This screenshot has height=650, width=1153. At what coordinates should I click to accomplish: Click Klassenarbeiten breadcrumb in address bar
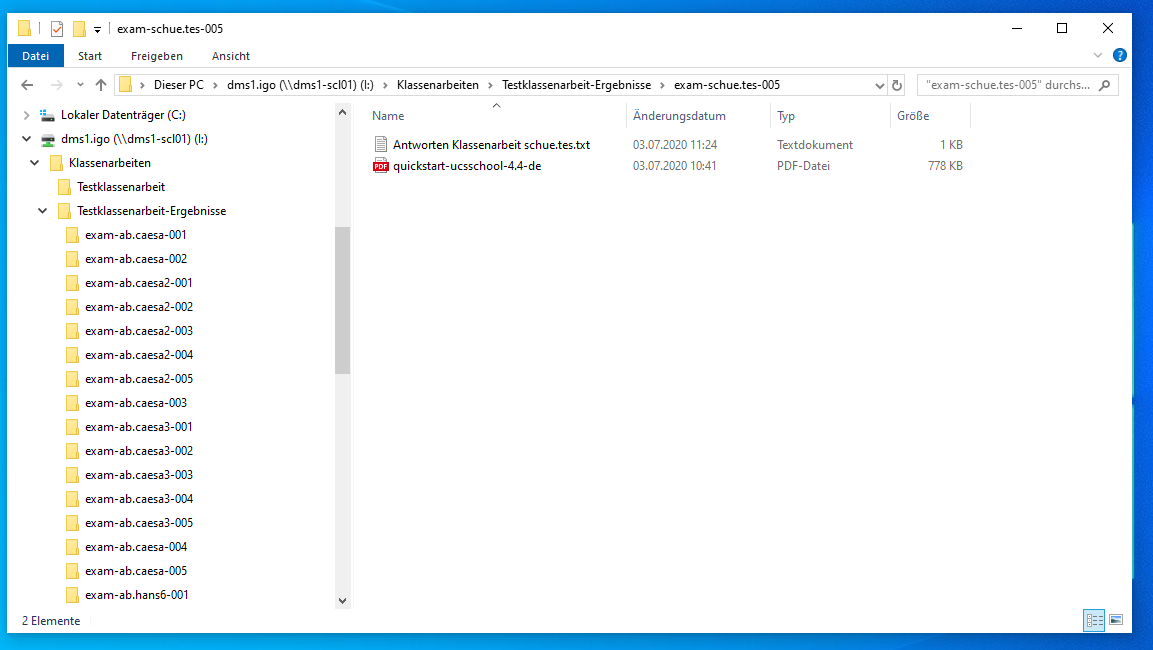(x=438, y=85)
